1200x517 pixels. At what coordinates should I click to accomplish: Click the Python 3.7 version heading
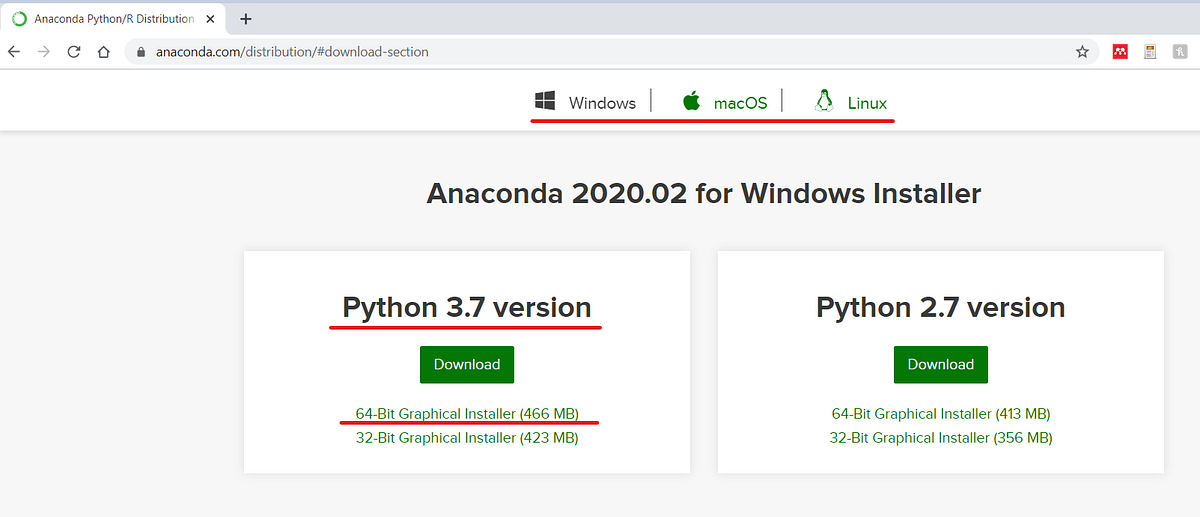(x=467, y=307)
